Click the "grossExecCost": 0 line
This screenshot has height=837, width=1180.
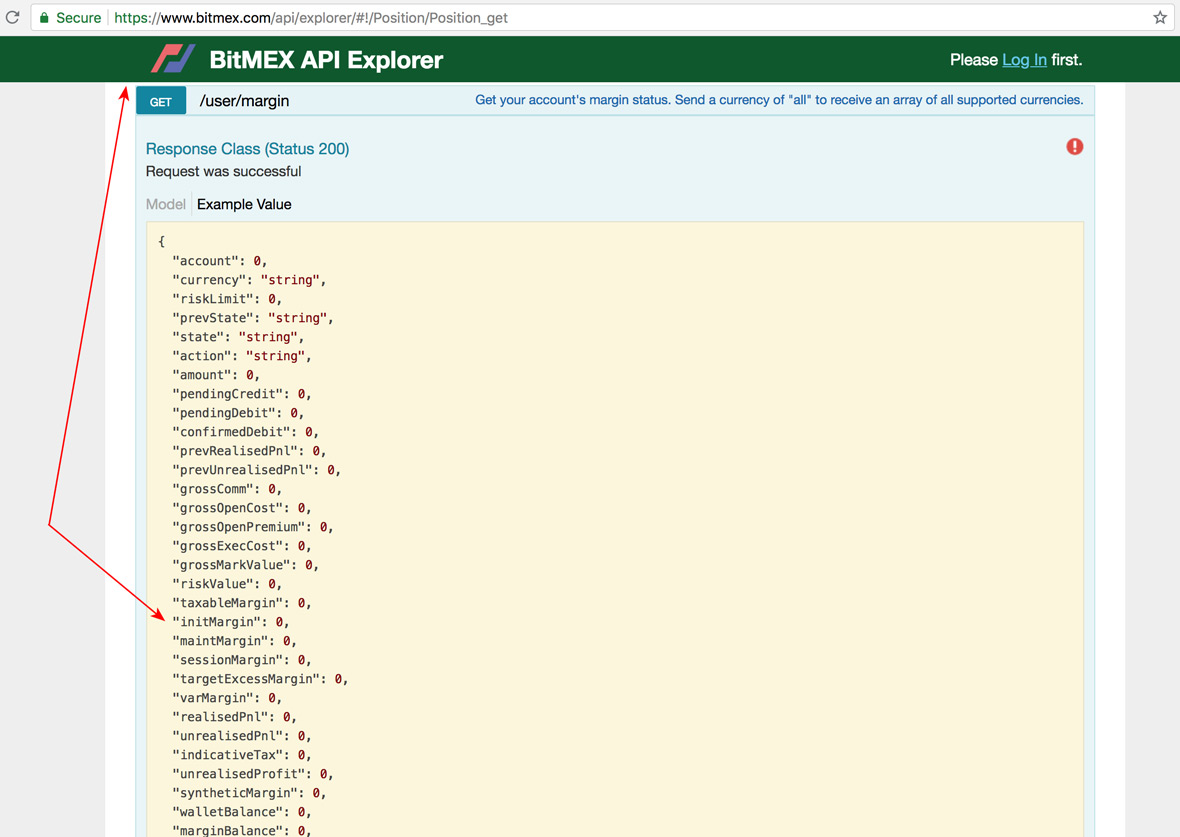[x=242, y=546]
